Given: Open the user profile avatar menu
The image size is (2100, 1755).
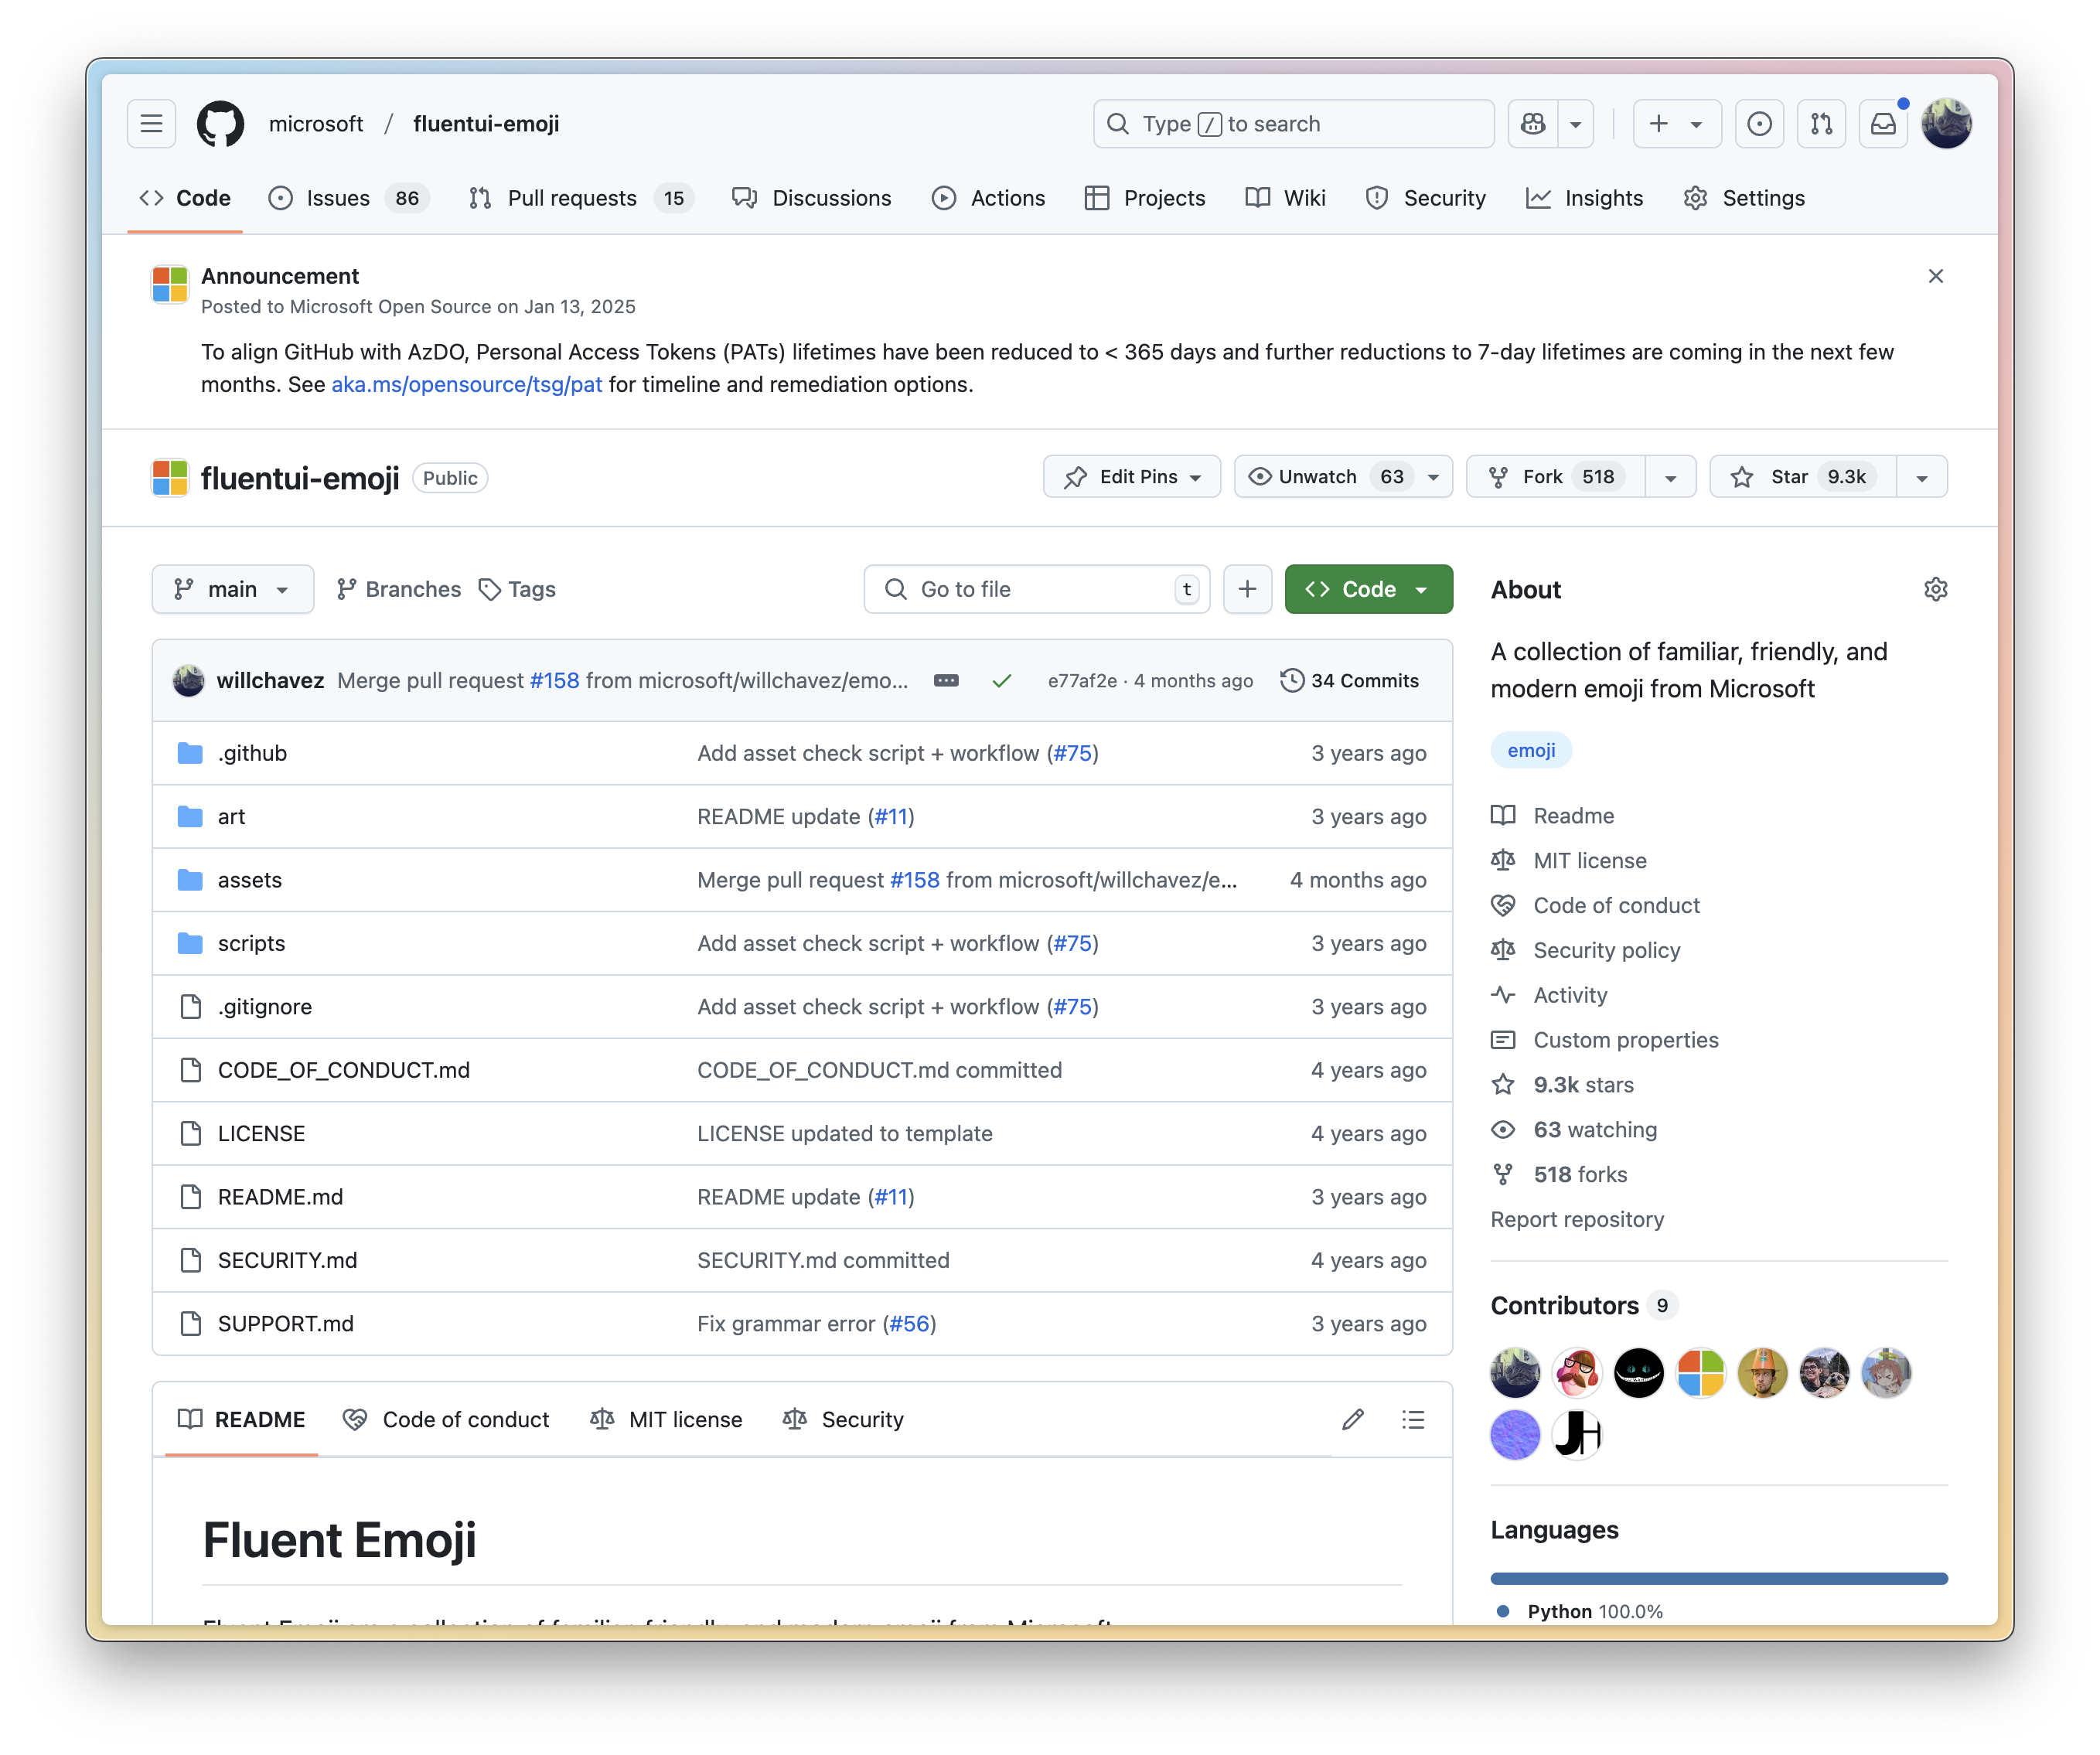Looking at the screenshot, I should tap(1946, 124).
